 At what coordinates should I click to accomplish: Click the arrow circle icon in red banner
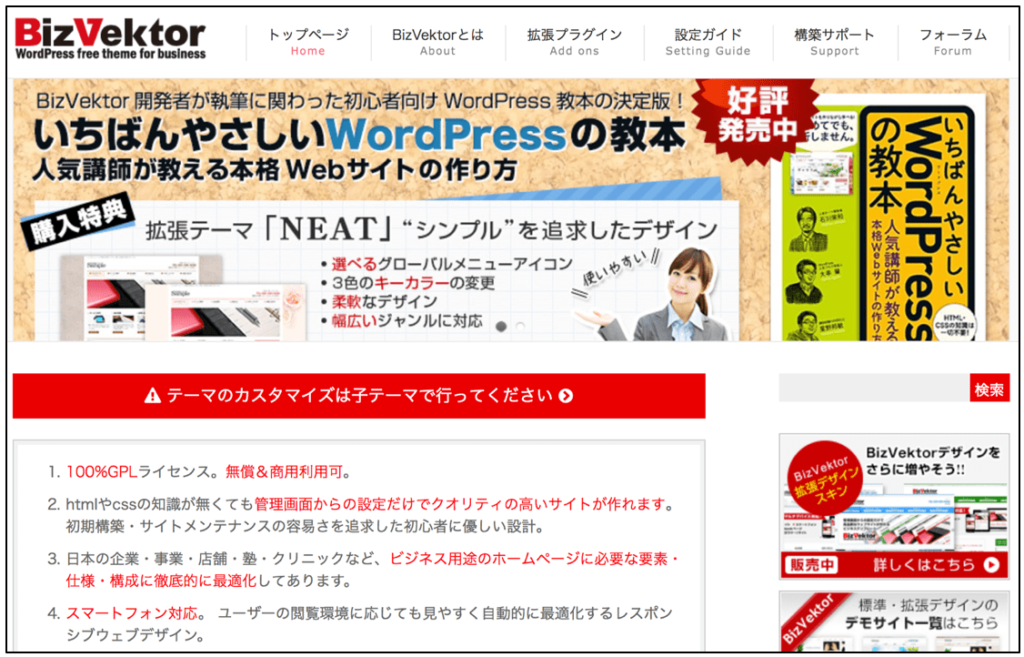click(x=566, y=396)
